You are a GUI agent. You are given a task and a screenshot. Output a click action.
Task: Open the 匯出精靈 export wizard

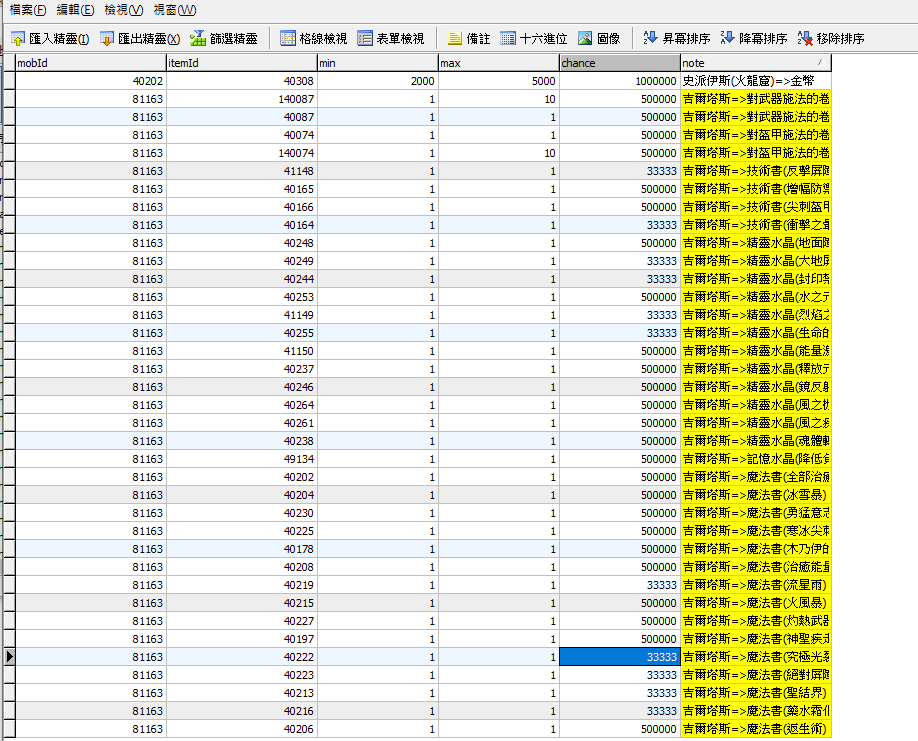139,39
